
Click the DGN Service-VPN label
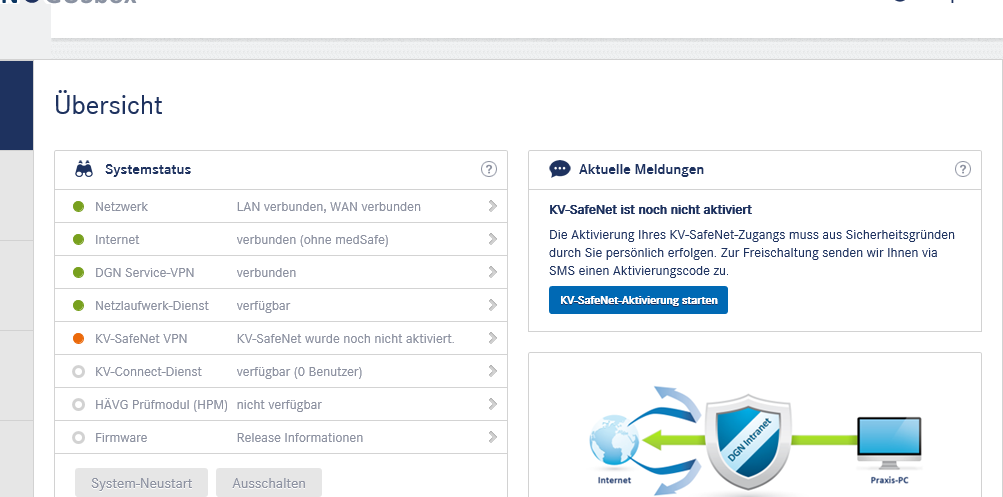145,272
